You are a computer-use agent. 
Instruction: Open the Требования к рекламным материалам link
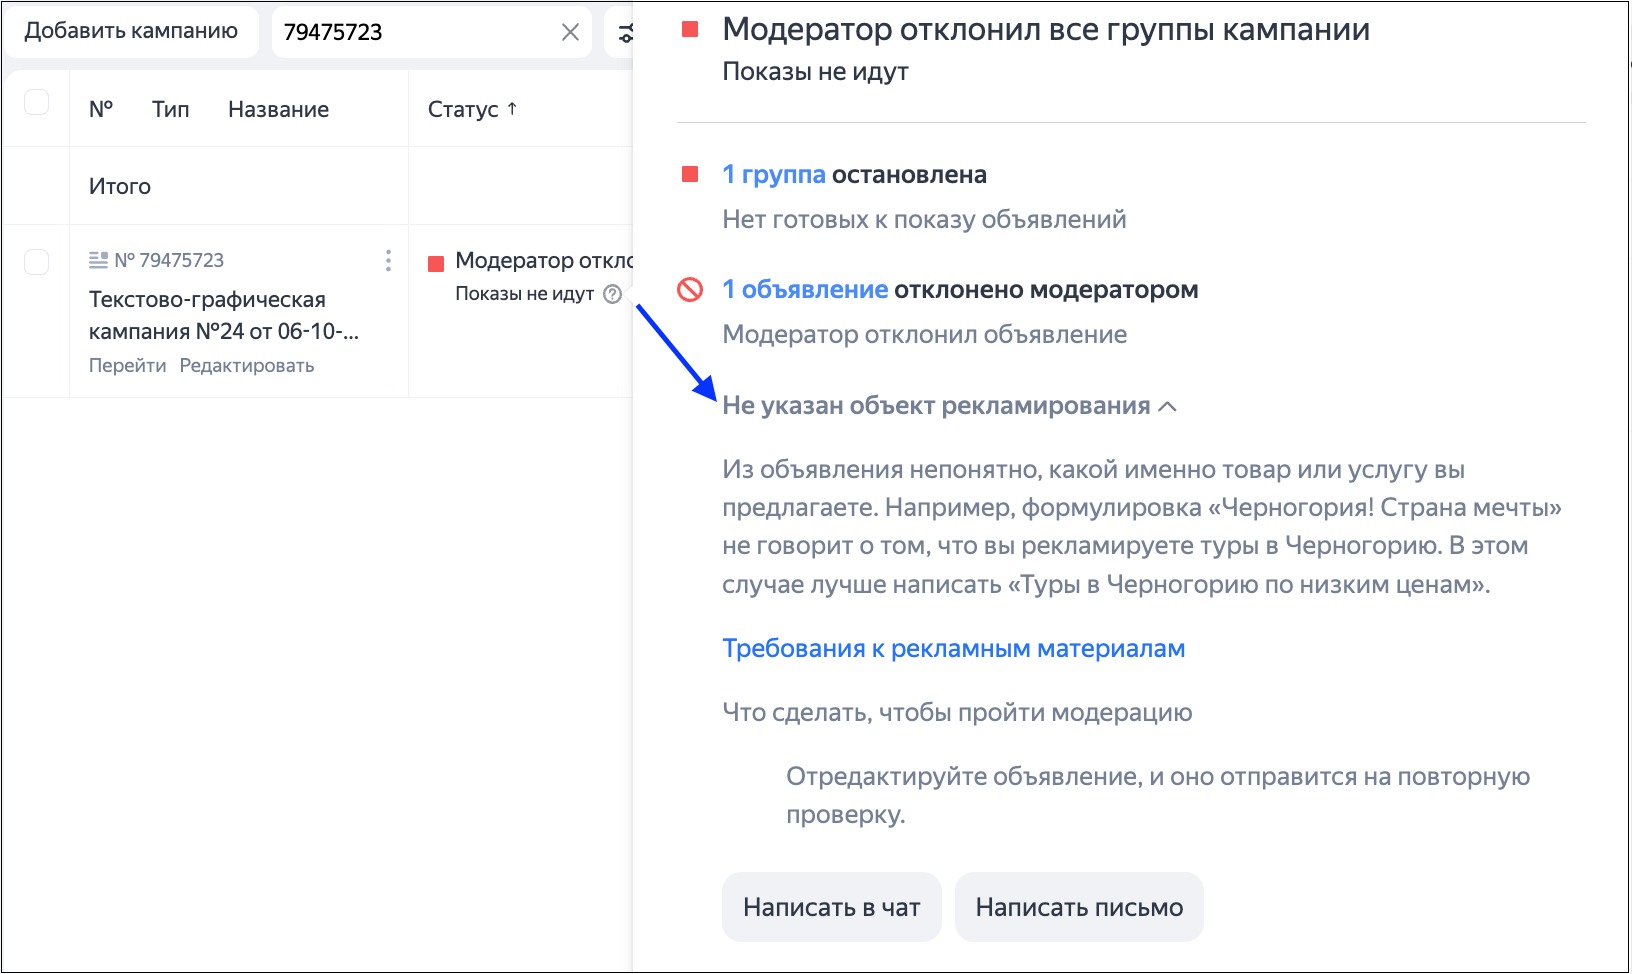(x=954, y=648)
